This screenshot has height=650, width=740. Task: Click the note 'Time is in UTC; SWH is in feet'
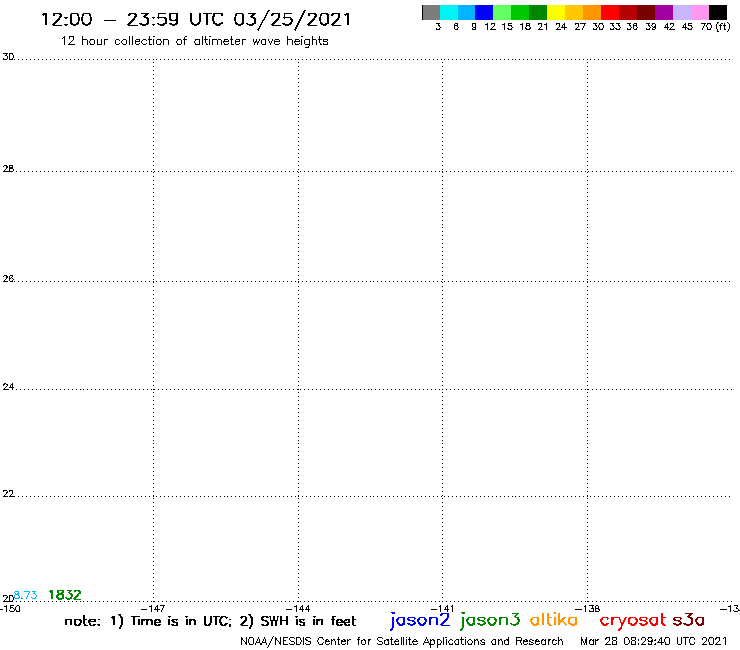210,621
